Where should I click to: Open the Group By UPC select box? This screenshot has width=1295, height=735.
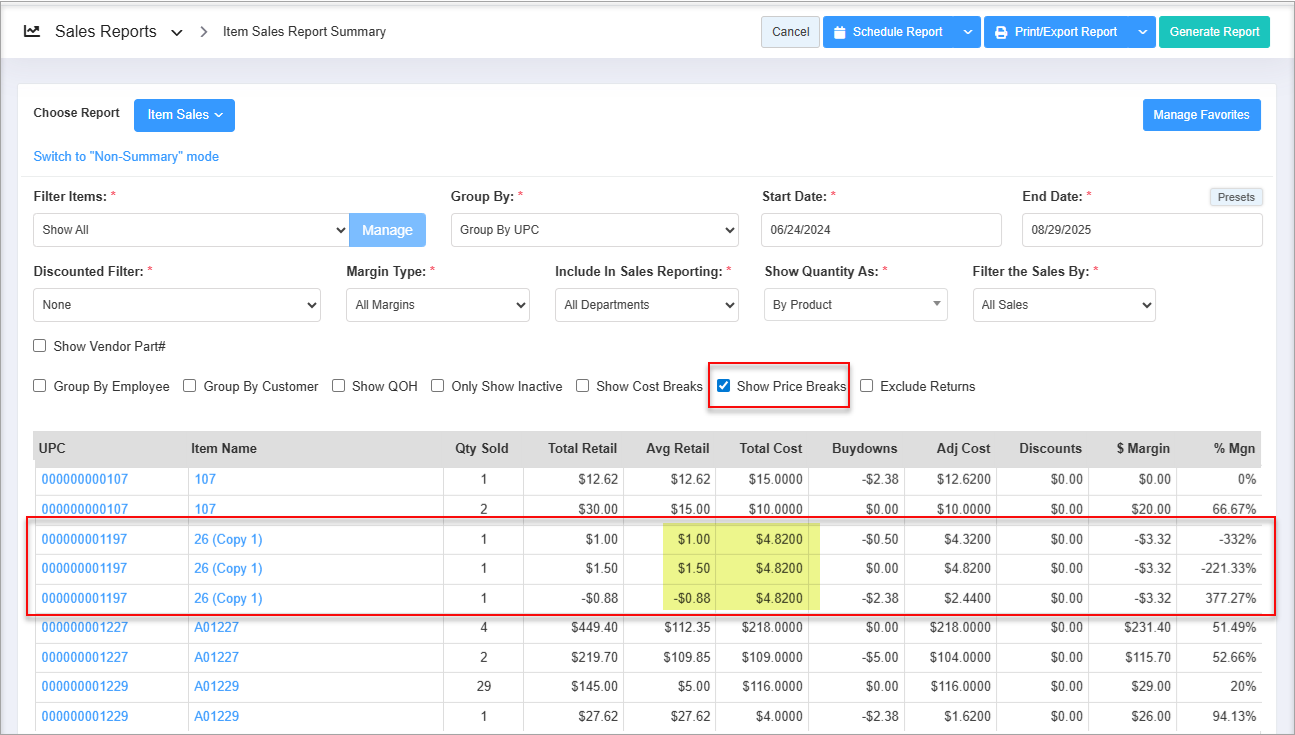(x=594, y=230)
